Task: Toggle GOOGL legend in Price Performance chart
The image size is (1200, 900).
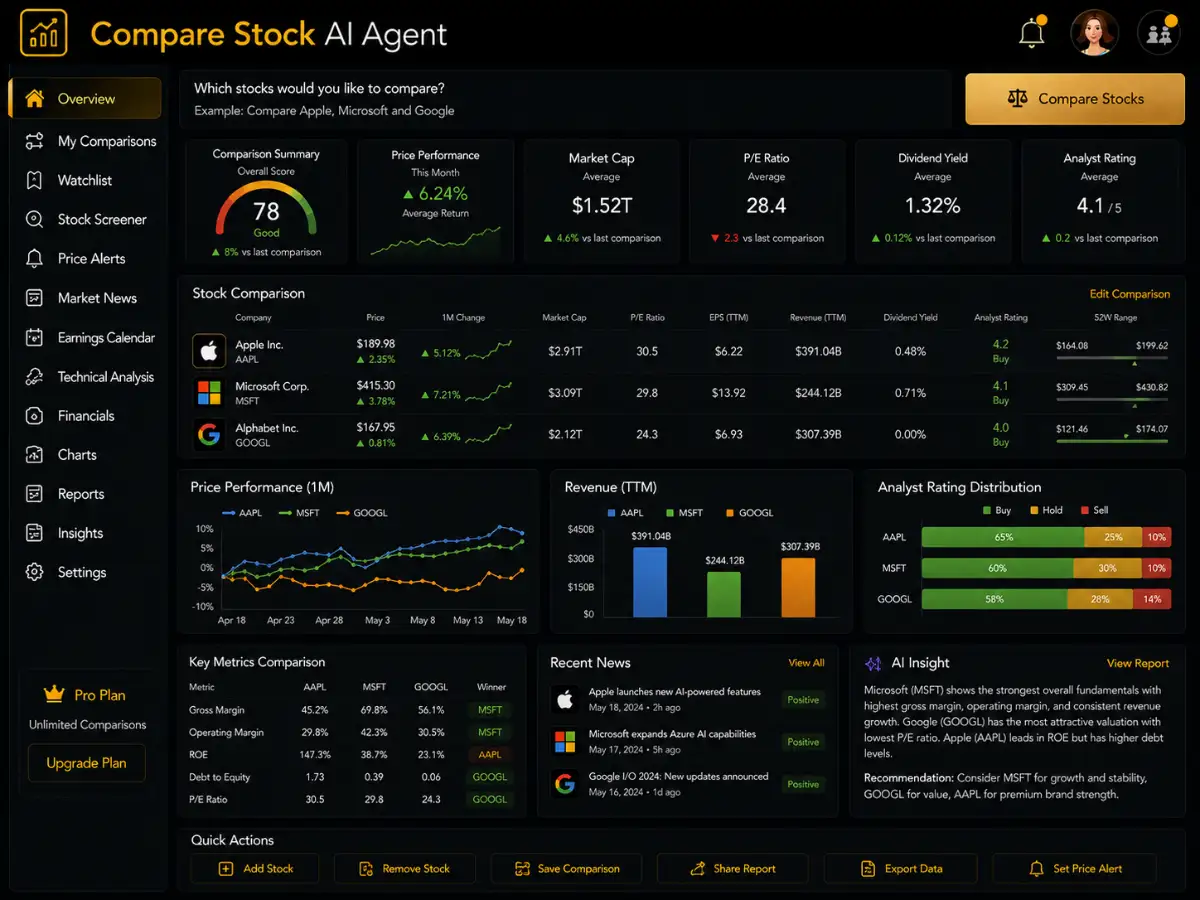Action: click(x=361, y=513)
